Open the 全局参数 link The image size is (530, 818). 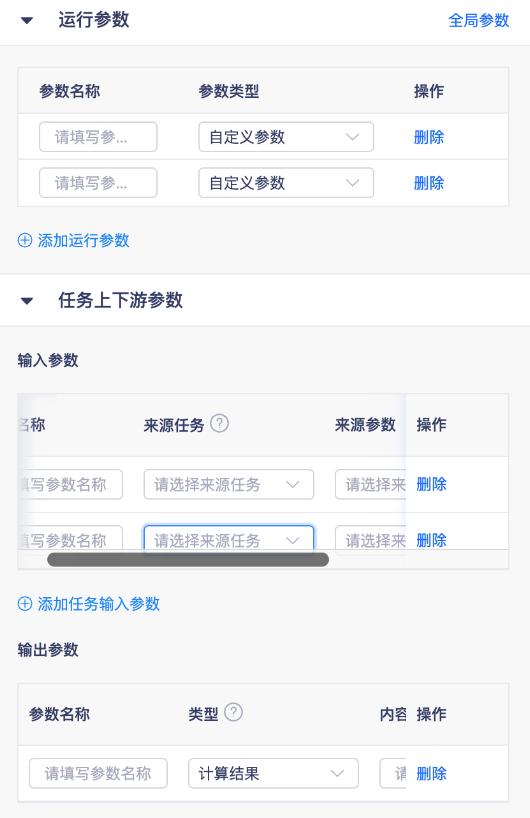(478, 21)
